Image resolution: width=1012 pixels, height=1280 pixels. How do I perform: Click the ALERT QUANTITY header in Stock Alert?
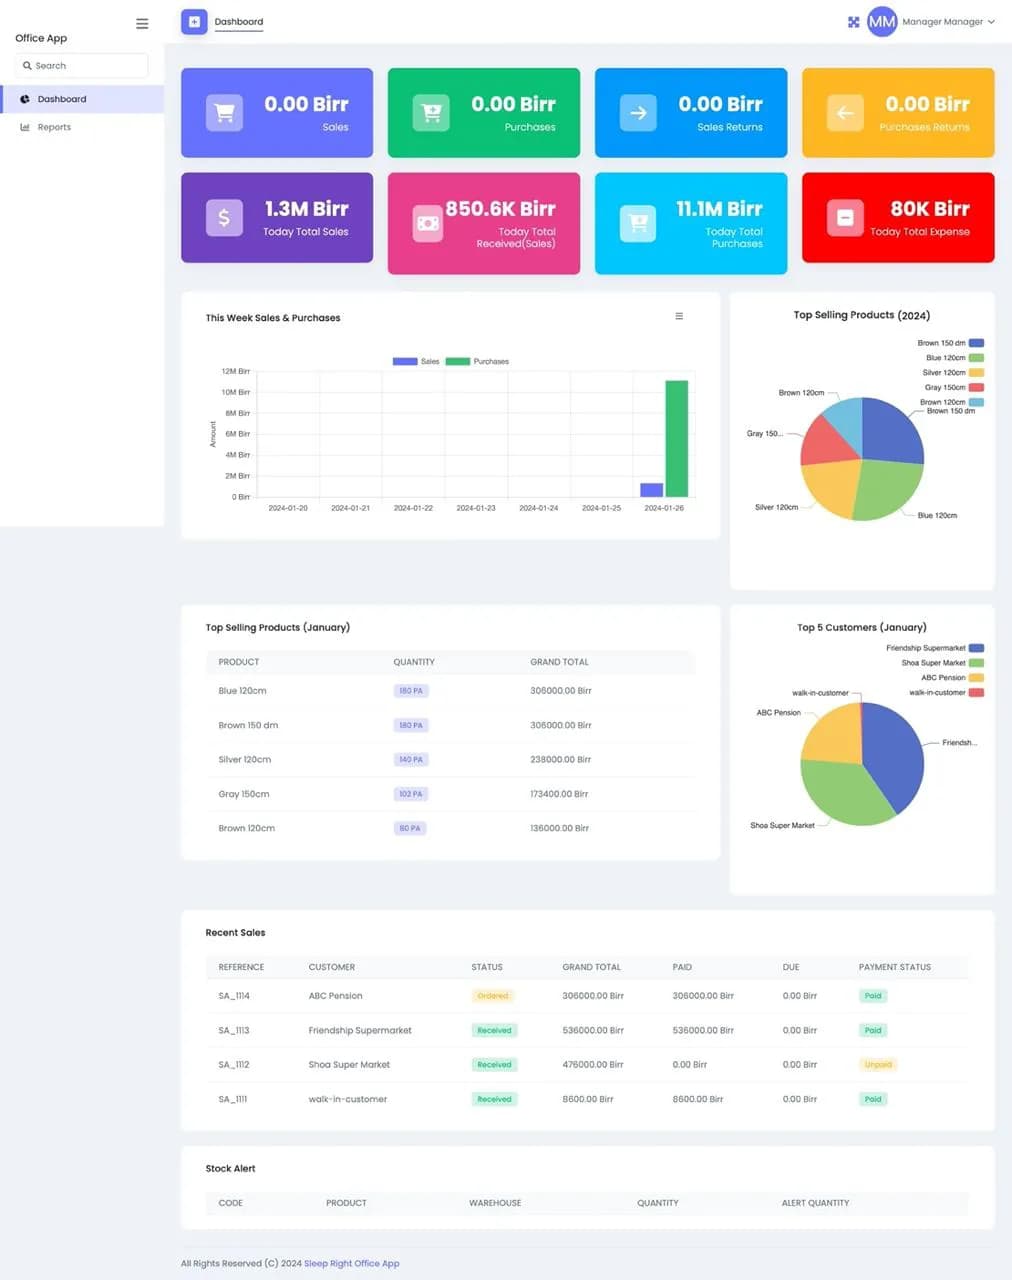pyautogui.click(x=815, y=1203)
